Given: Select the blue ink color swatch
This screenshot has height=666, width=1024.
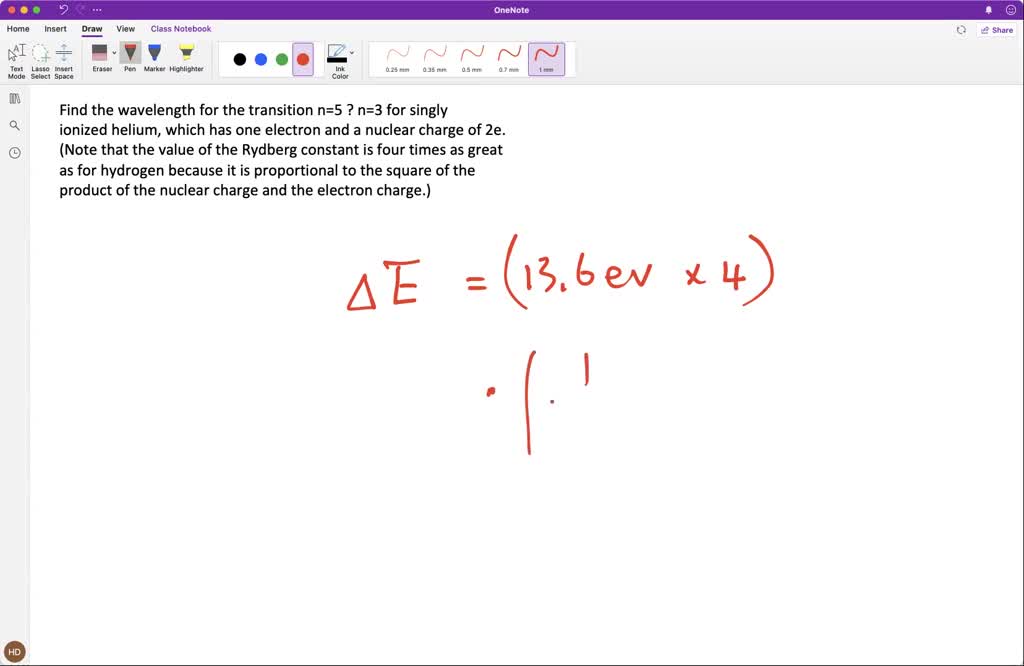Looking at the screenshot, I should (x=260, y=59).
